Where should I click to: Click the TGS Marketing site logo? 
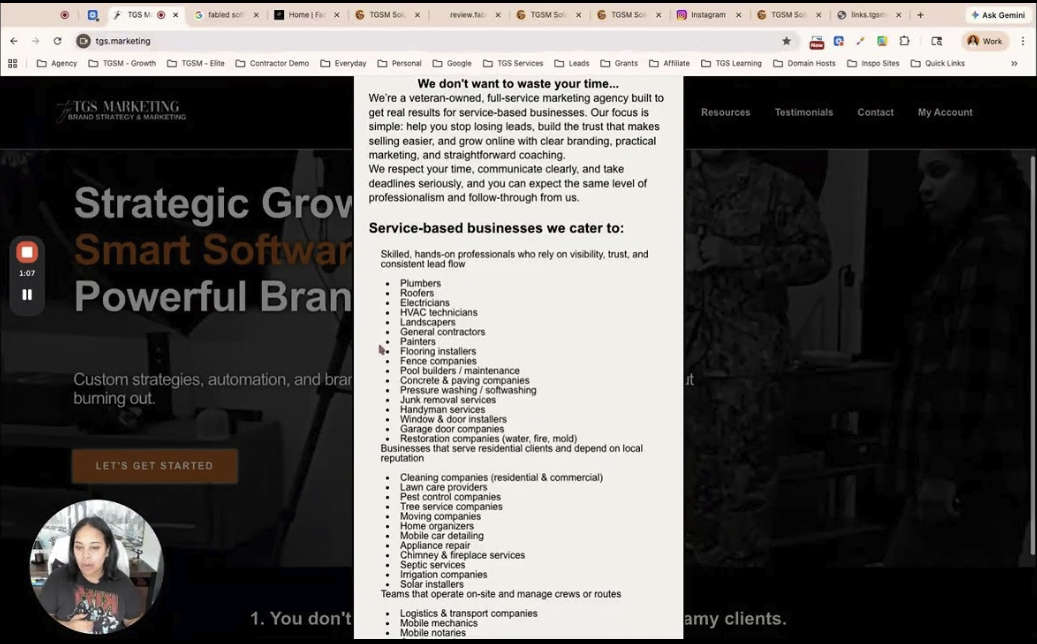(x=121, y=110)
